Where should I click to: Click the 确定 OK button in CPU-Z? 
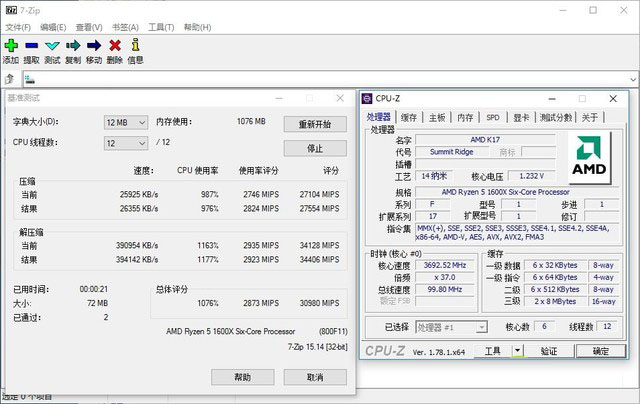[x=600, y=351]
